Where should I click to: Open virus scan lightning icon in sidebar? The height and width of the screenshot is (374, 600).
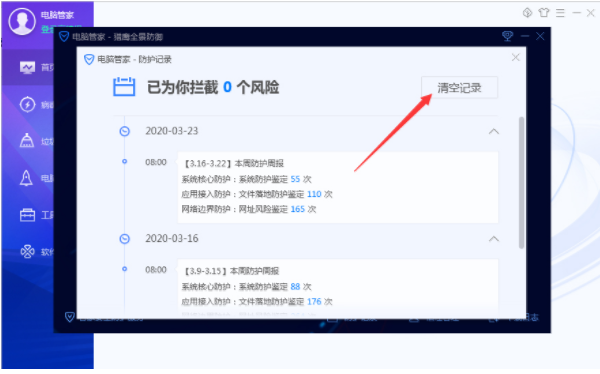tap(27, 105)
